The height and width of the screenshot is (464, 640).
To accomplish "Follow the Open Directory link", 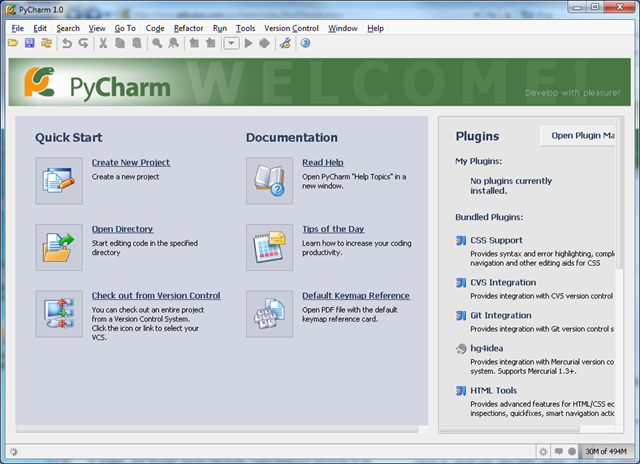I will click(122, 229).
